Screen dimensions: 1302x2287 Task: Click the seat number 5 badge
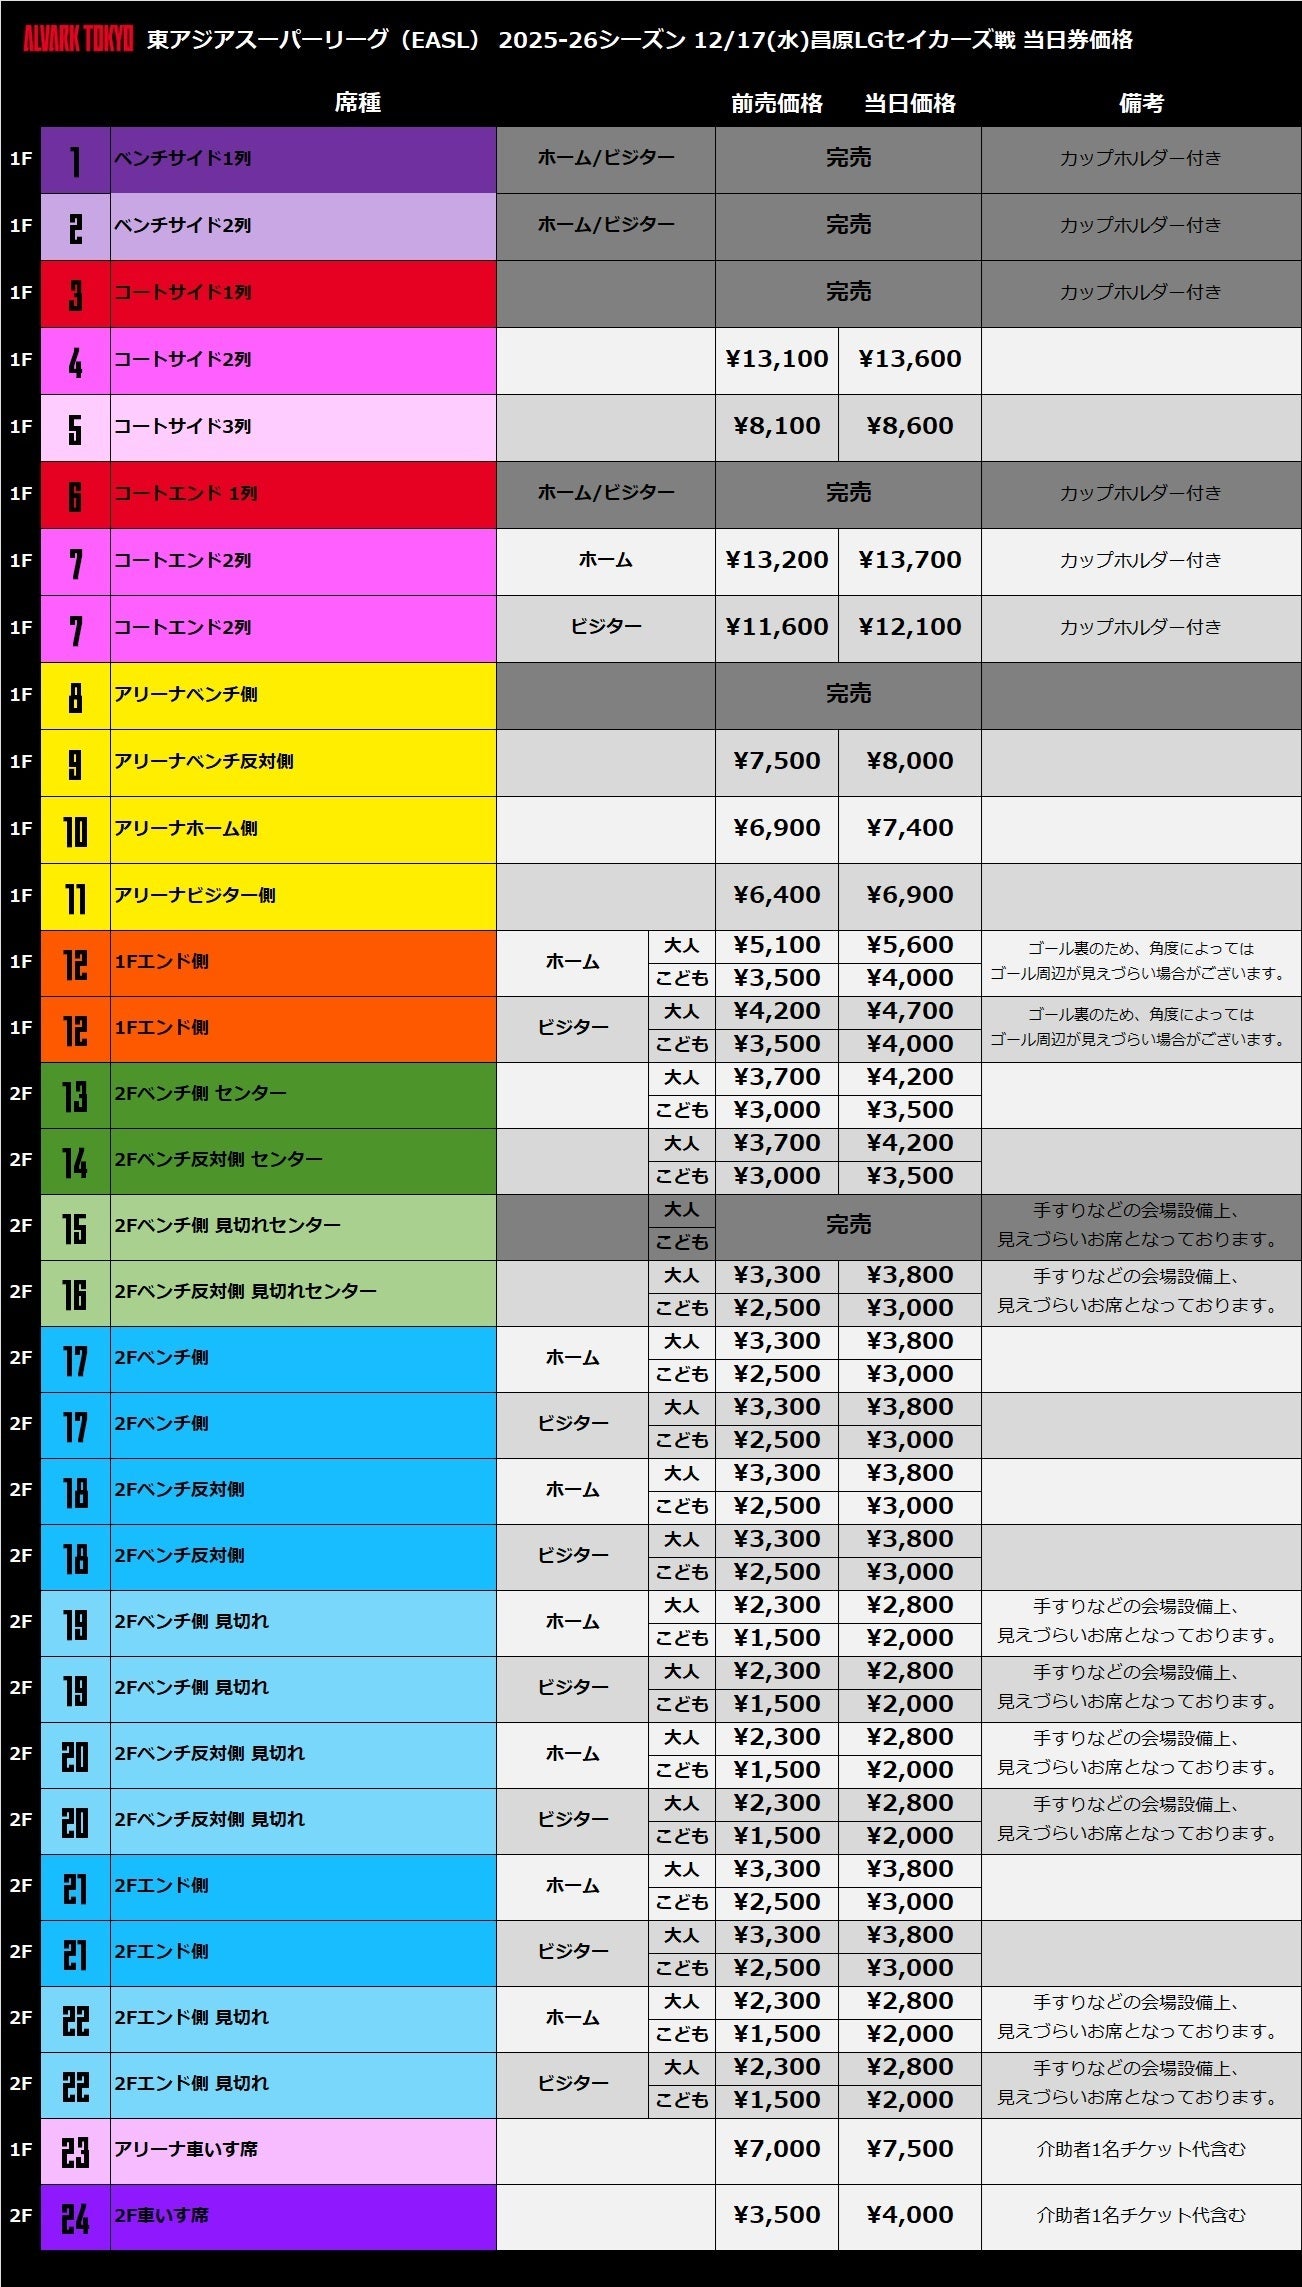coord(75,428)
